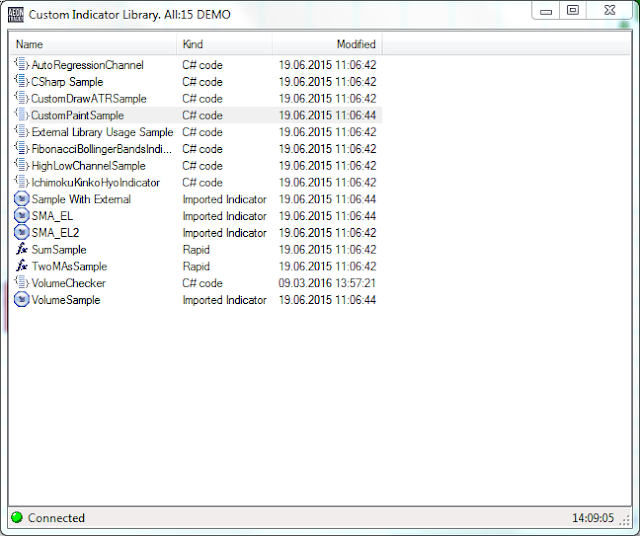Viewport: 640px width, 536px height.
Task: Click the 09.03.2016 13:57:21 modified date
Action: pyautogui.click(x=327, y=282)
